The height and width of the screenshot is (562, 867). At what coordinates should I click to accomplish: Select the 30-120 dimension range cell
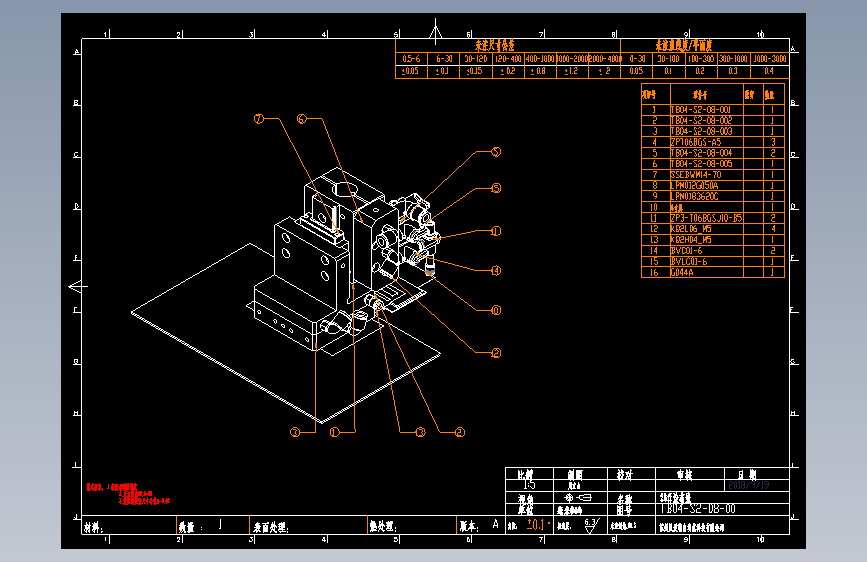coord(476,59)
